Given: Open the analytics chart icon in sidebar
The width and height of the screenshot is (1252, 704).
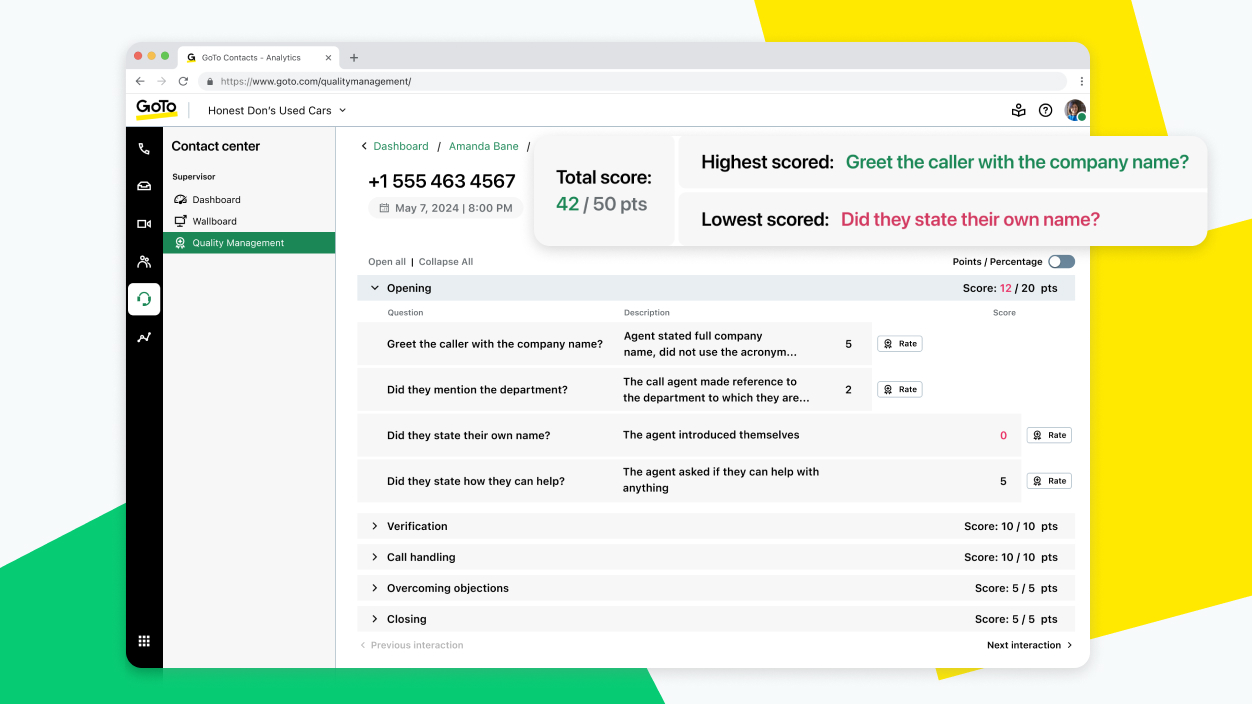Looking at the screenshot, I should point(144,338).
